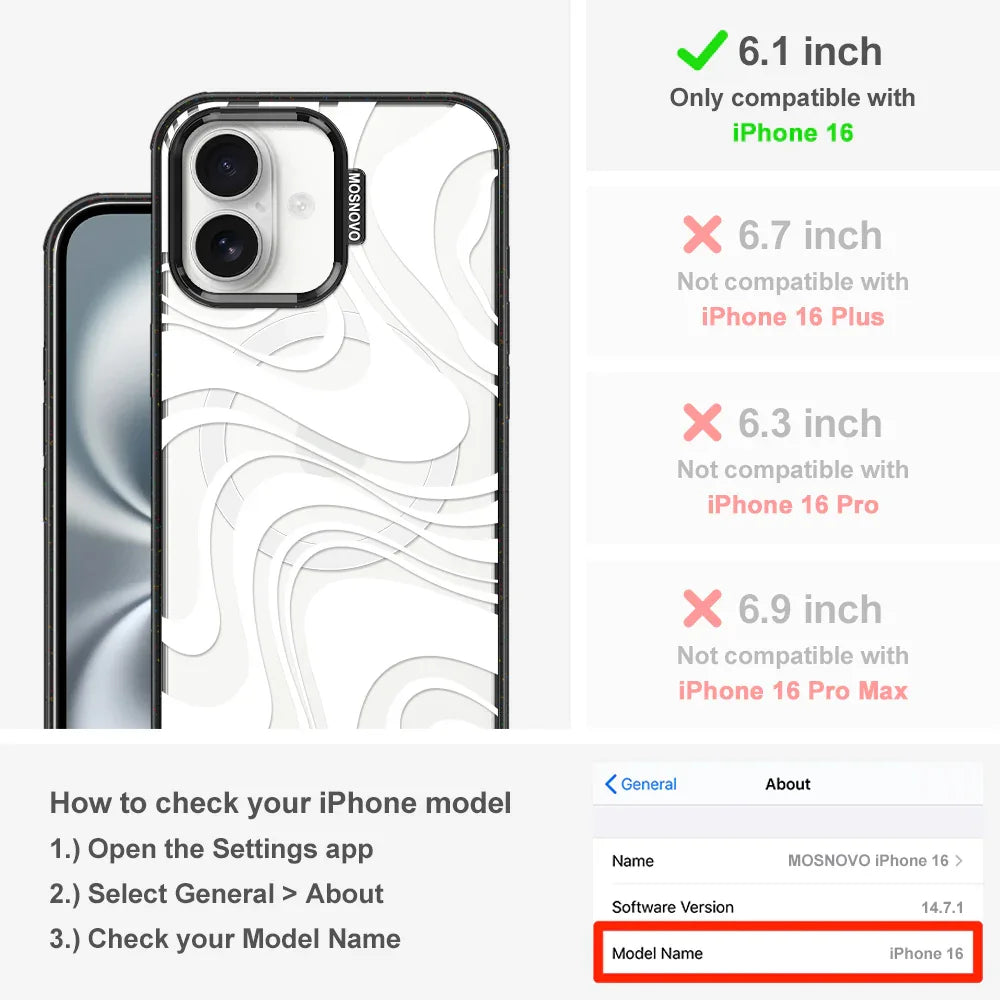Click the About screen title
The width and height of the screenshot is (1000, 1000).
(x=788, y=784)
